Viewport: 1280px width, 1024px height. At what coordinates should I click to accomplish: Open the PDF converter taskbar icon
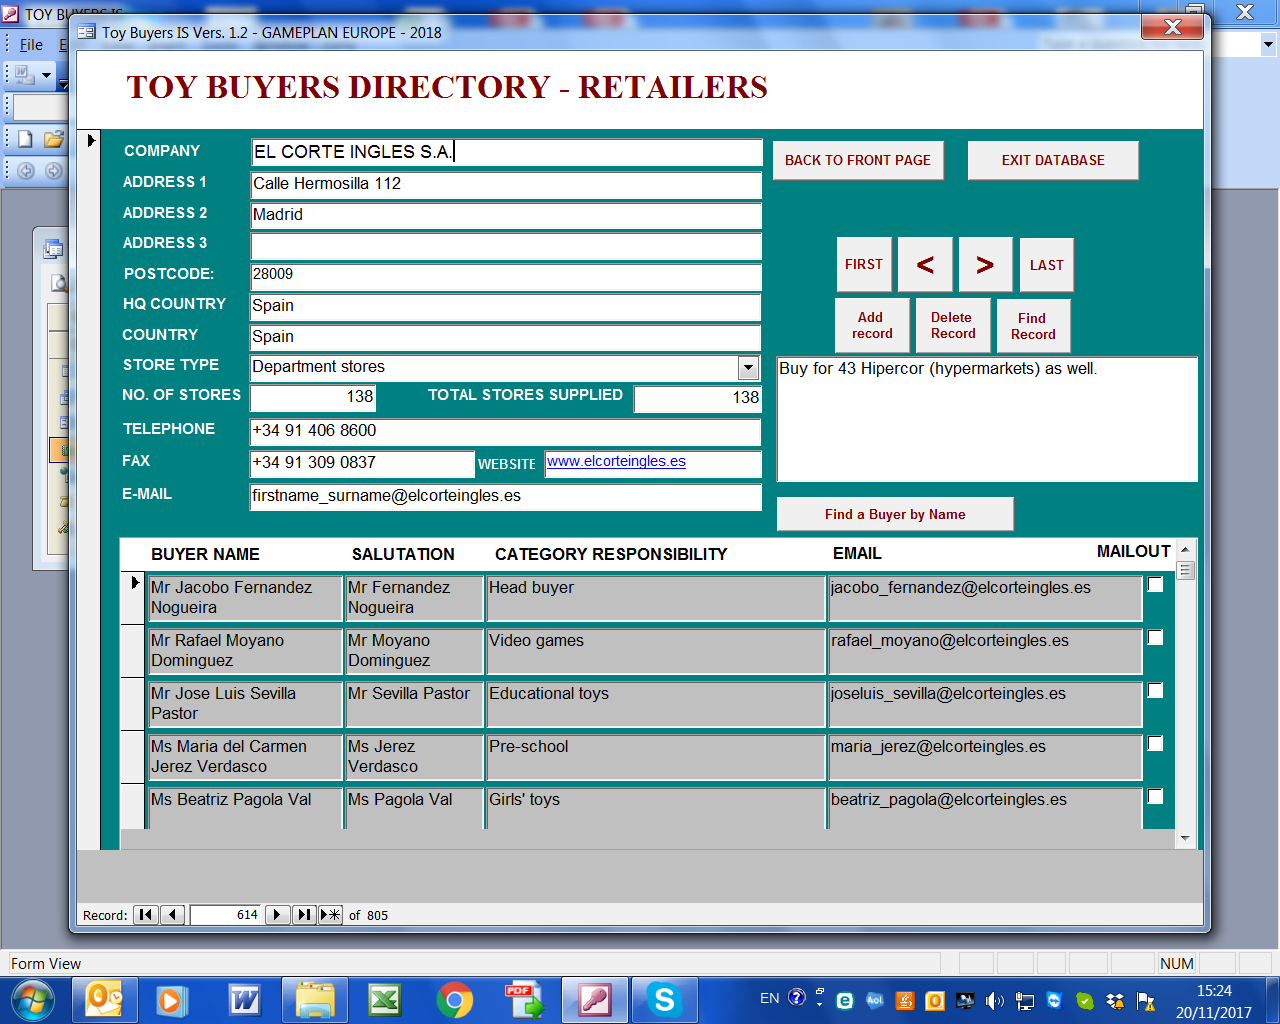[524, 999]
